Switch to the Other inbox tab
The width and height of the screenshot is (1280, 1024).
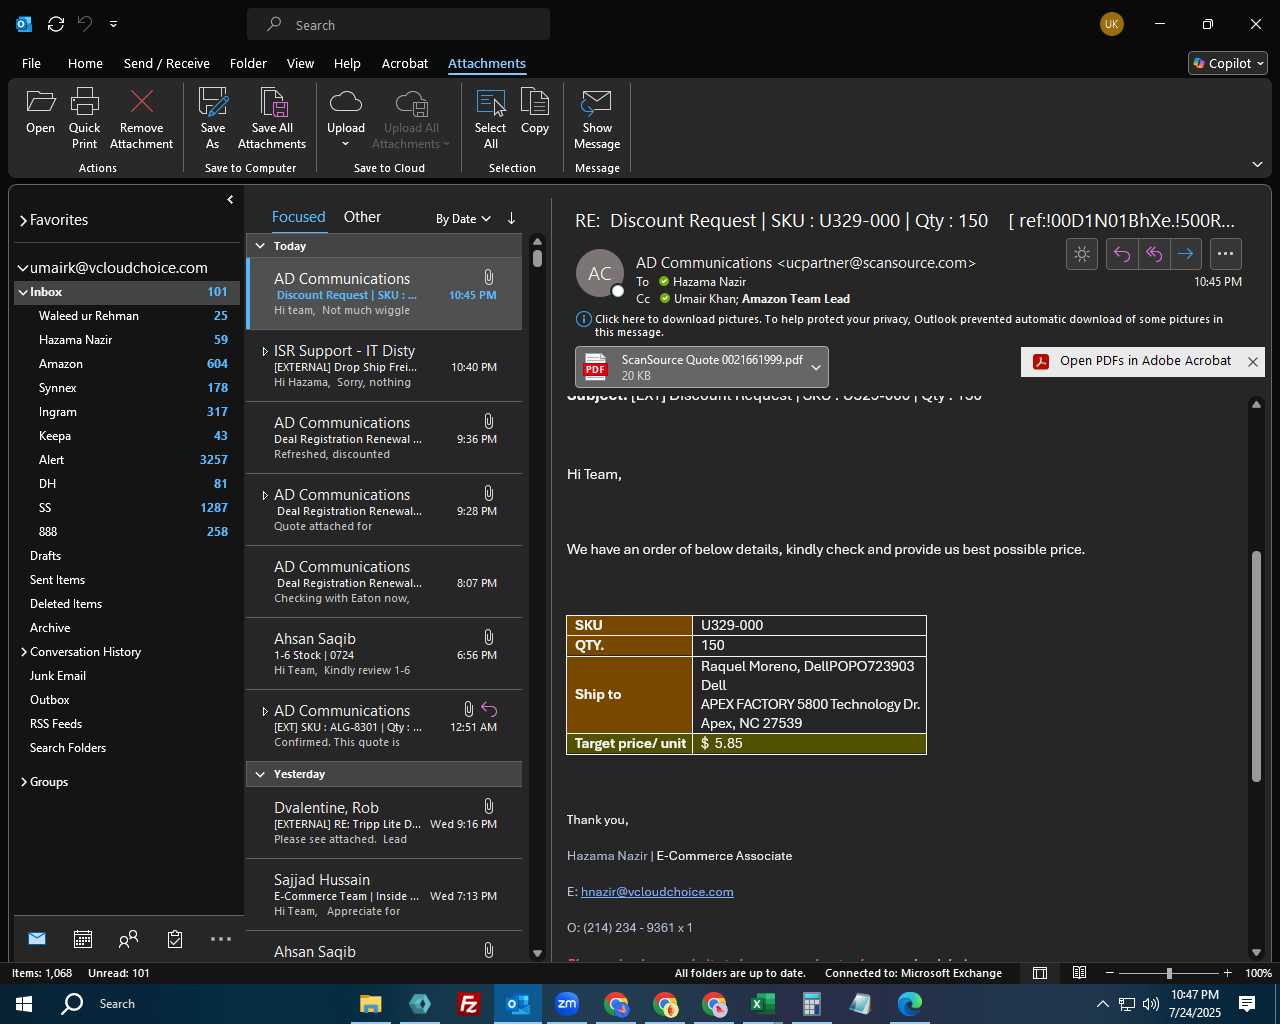(x=362, y=217)
